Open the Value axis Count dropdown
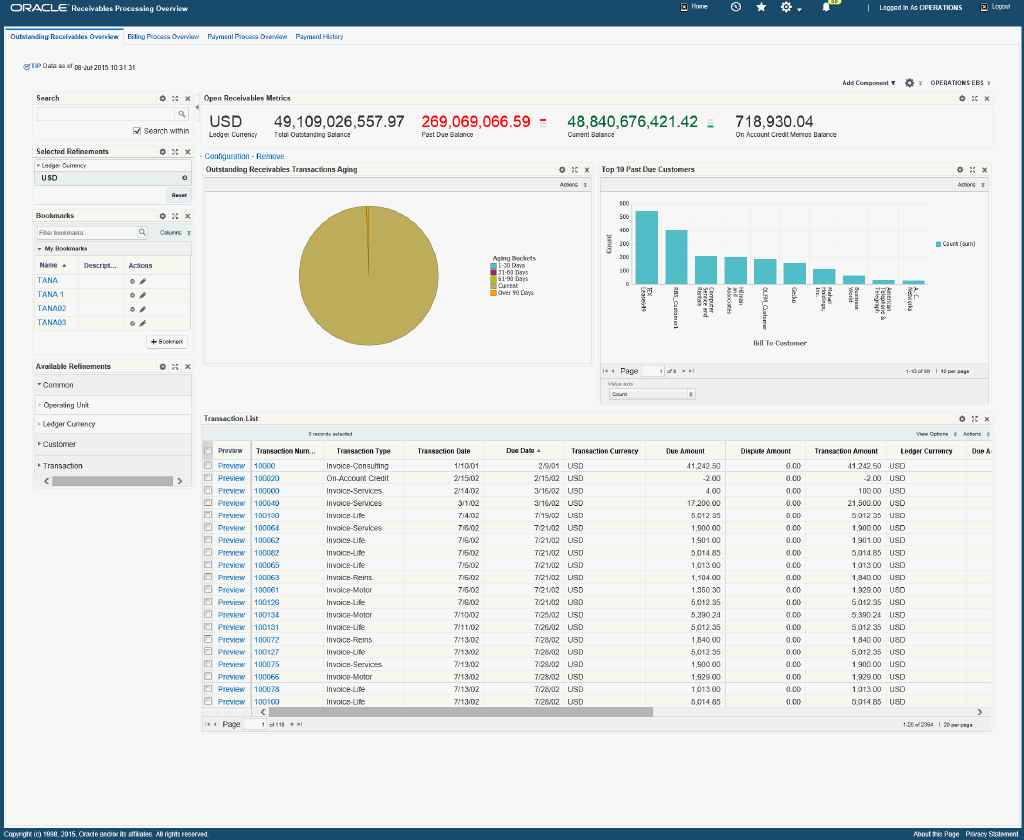 [x=650, y=394]
